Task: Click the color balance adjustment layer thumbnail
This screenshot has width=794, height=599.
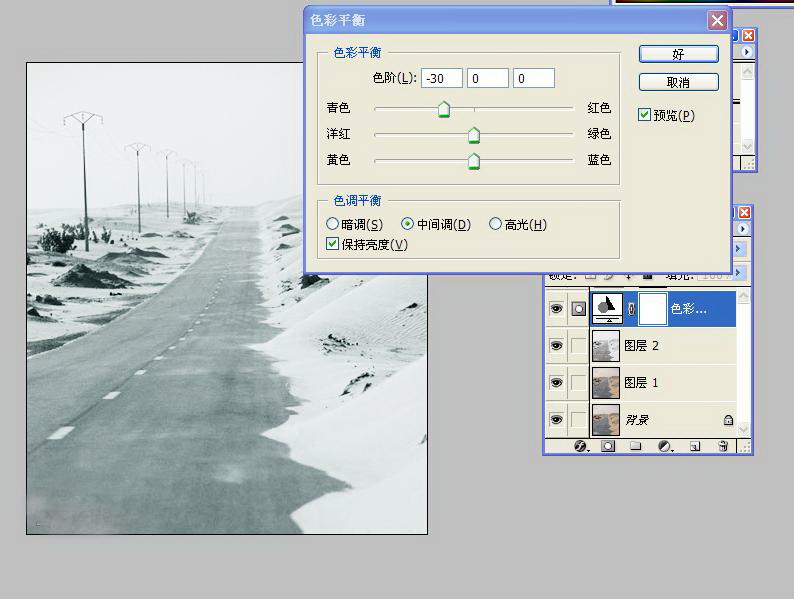Action: click(x=607, y=309)
